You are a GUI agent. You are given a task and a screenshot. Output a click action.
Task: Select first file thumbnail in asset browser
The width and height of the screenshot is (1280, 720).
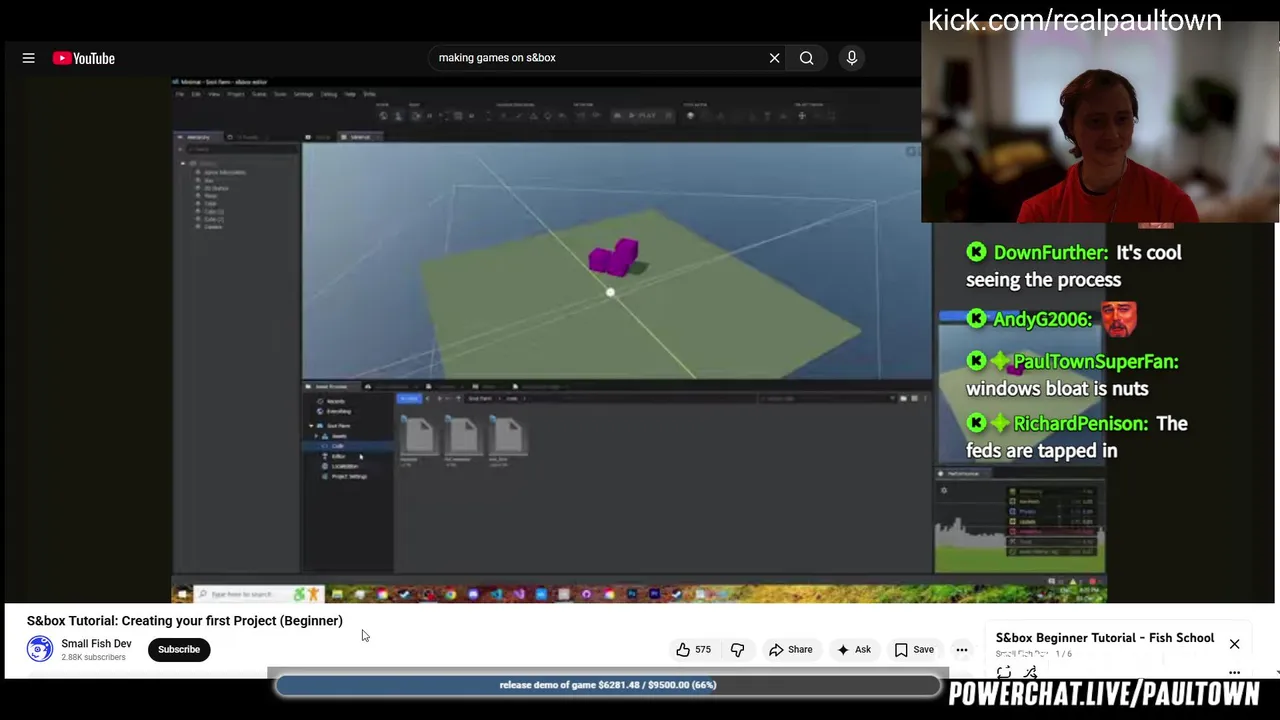pyautogui.click(x=419, y=436)
